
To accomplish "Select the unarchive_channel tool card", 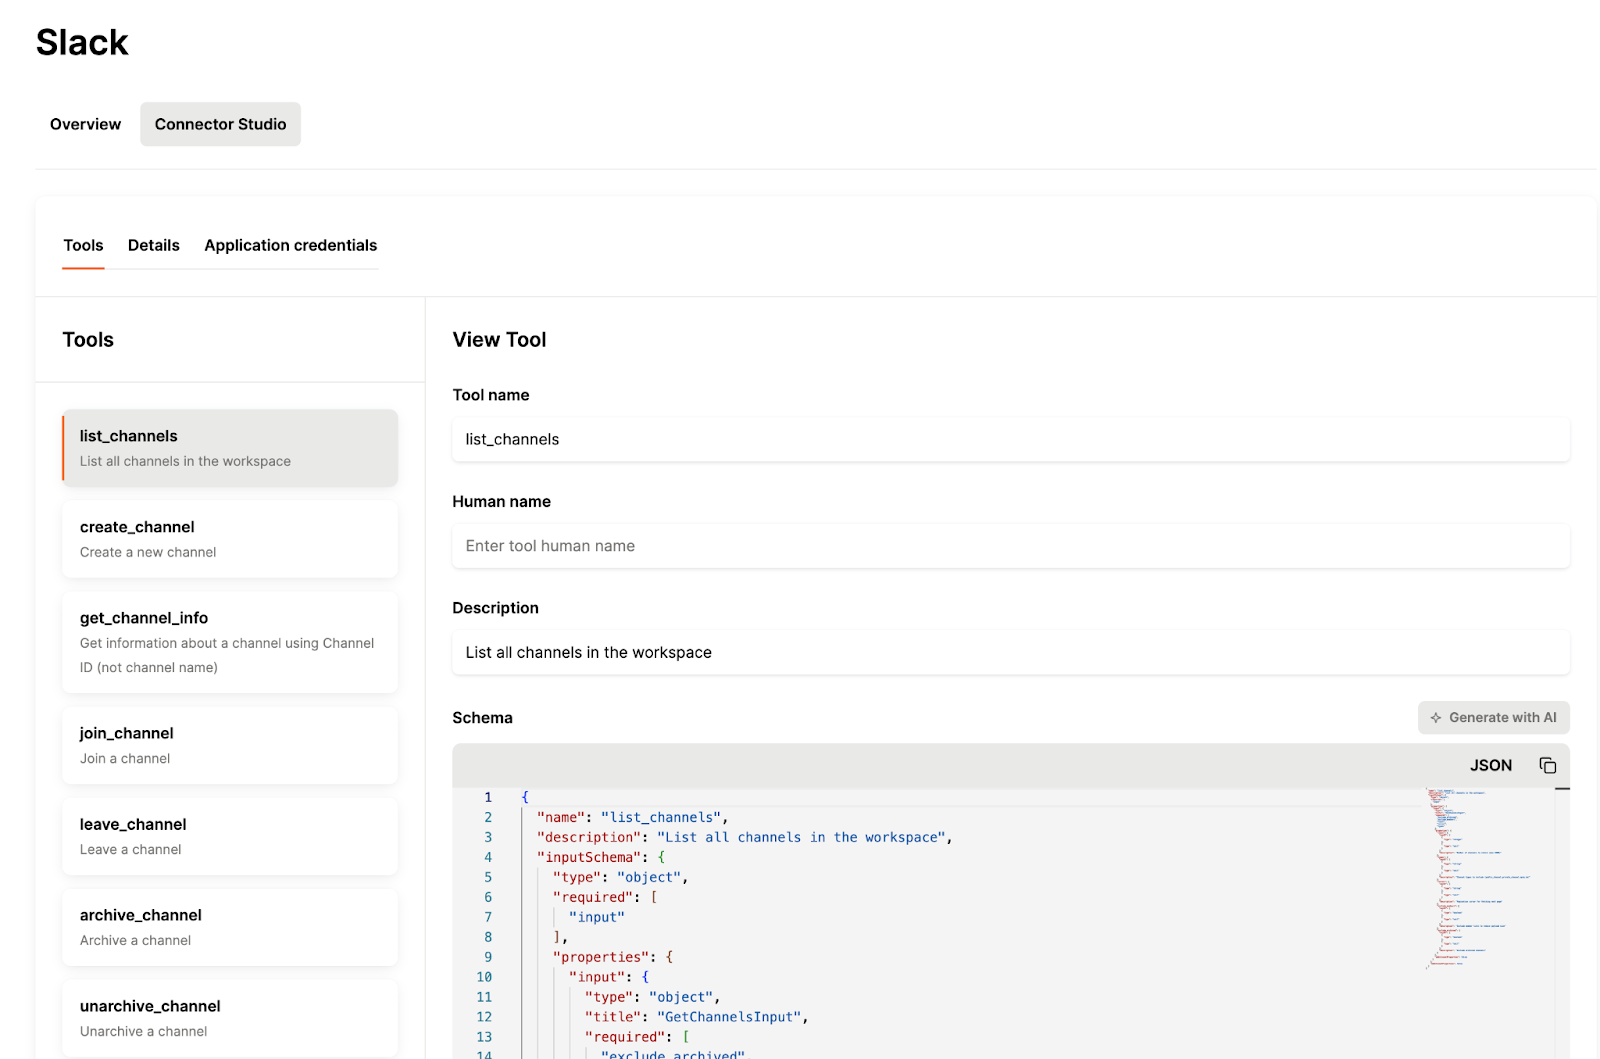I will coord(230,1018).
